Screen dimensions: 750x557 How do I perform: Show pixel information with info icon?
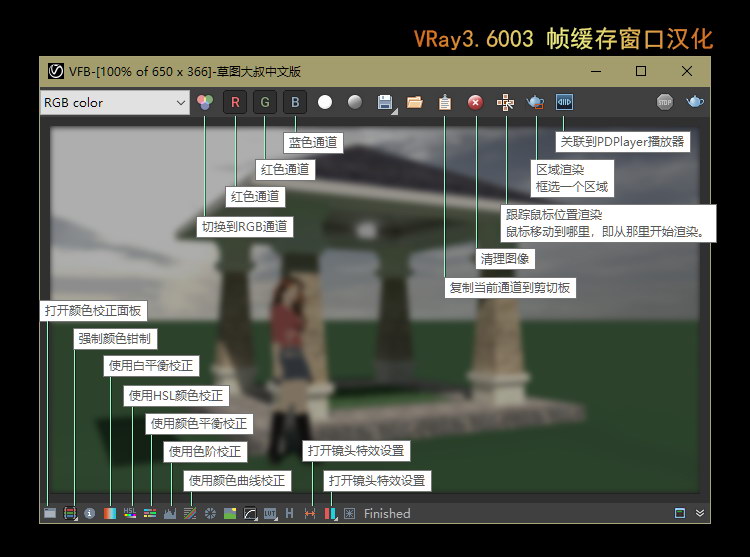pyautogui.click(x=89, y=513)
